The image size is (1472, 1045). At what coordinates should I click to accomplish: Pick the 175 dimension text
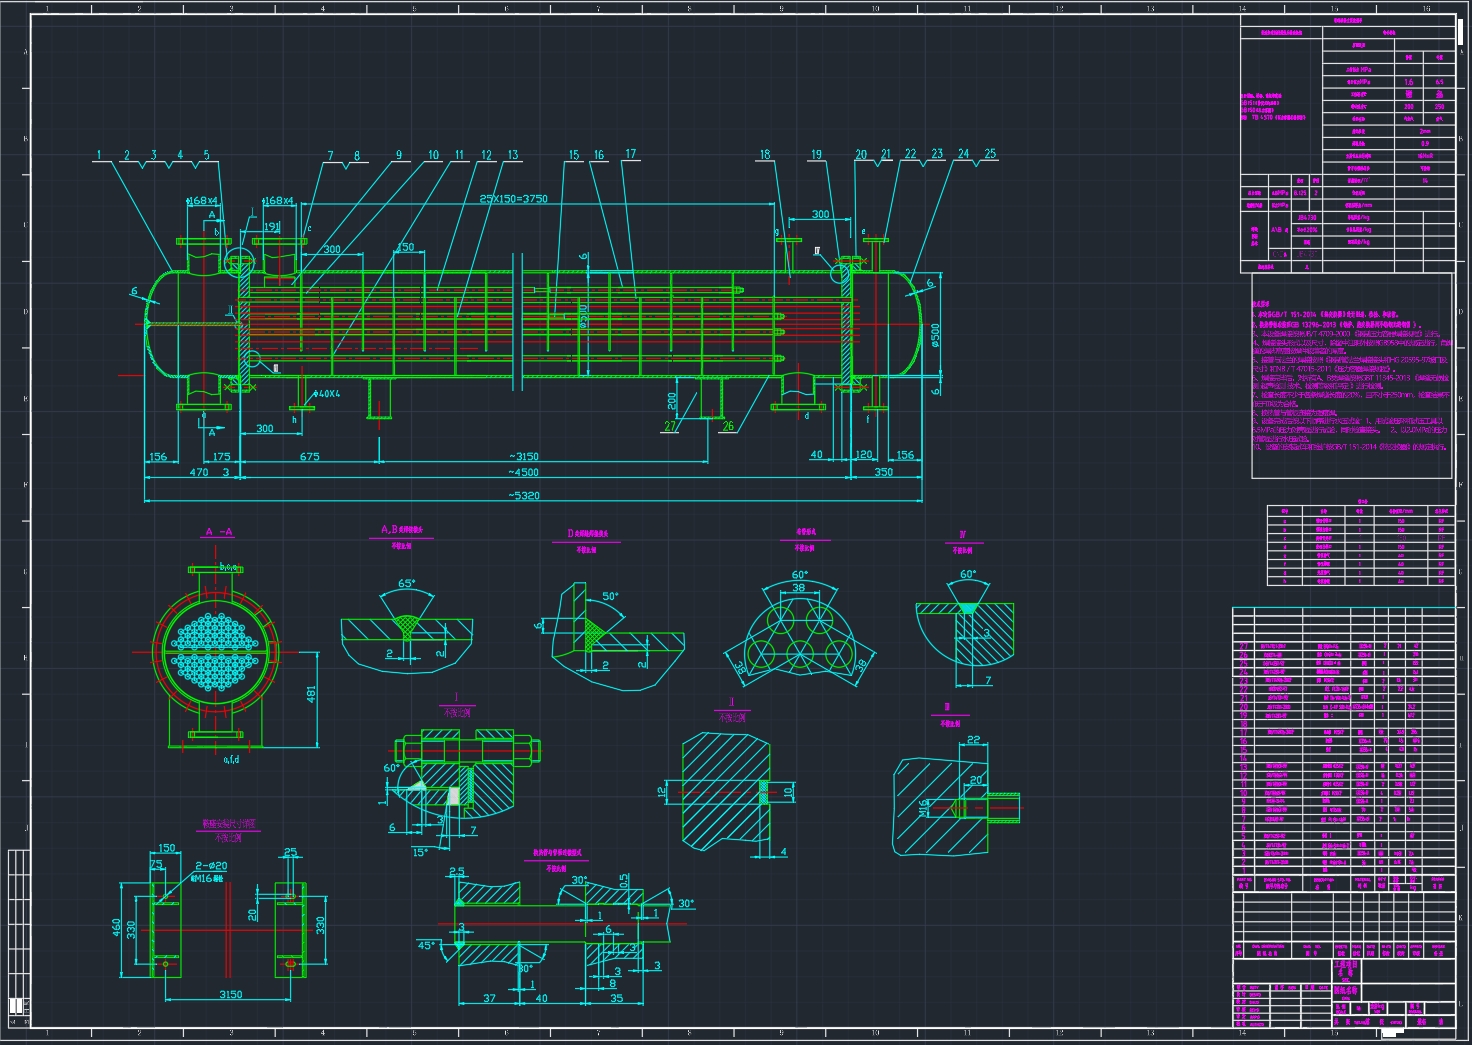(221, 456)
